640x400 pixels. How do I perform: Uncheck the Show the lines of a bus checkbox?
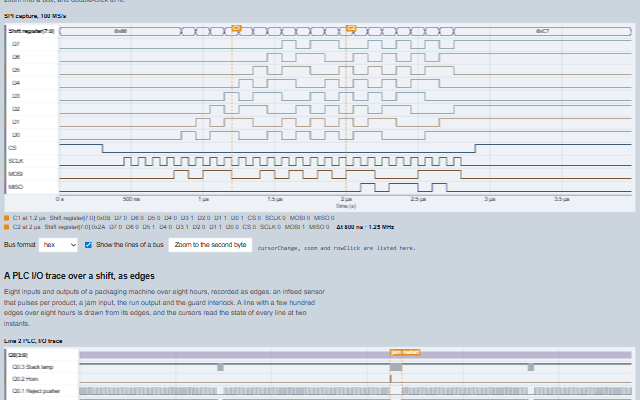click(x=88, y=245)
